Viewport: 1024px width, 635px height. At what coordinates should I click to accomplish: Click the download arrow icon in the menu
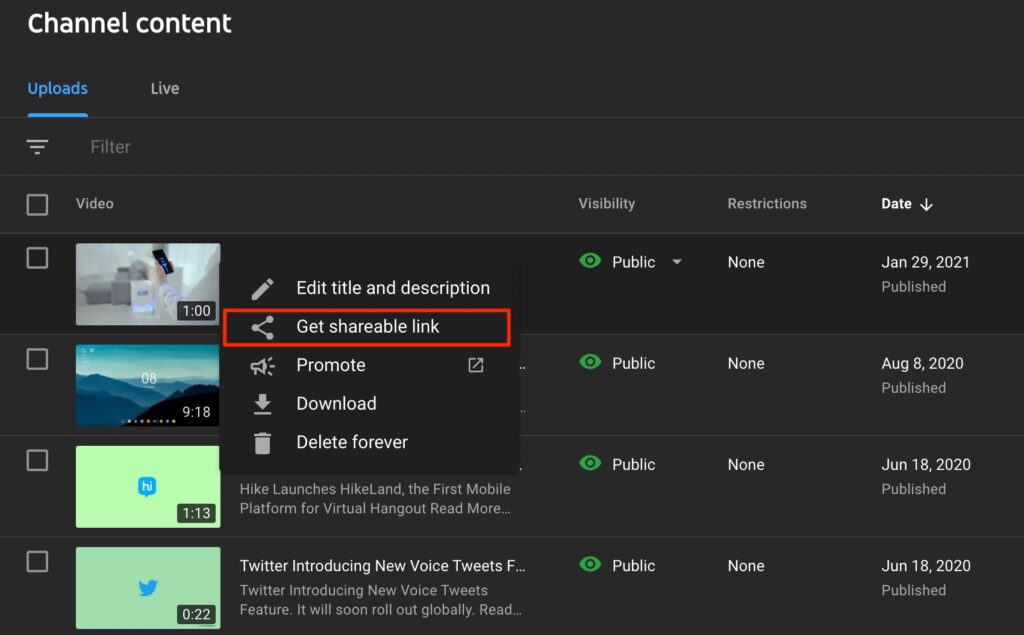pyautogui.click(x=262, y=403)
